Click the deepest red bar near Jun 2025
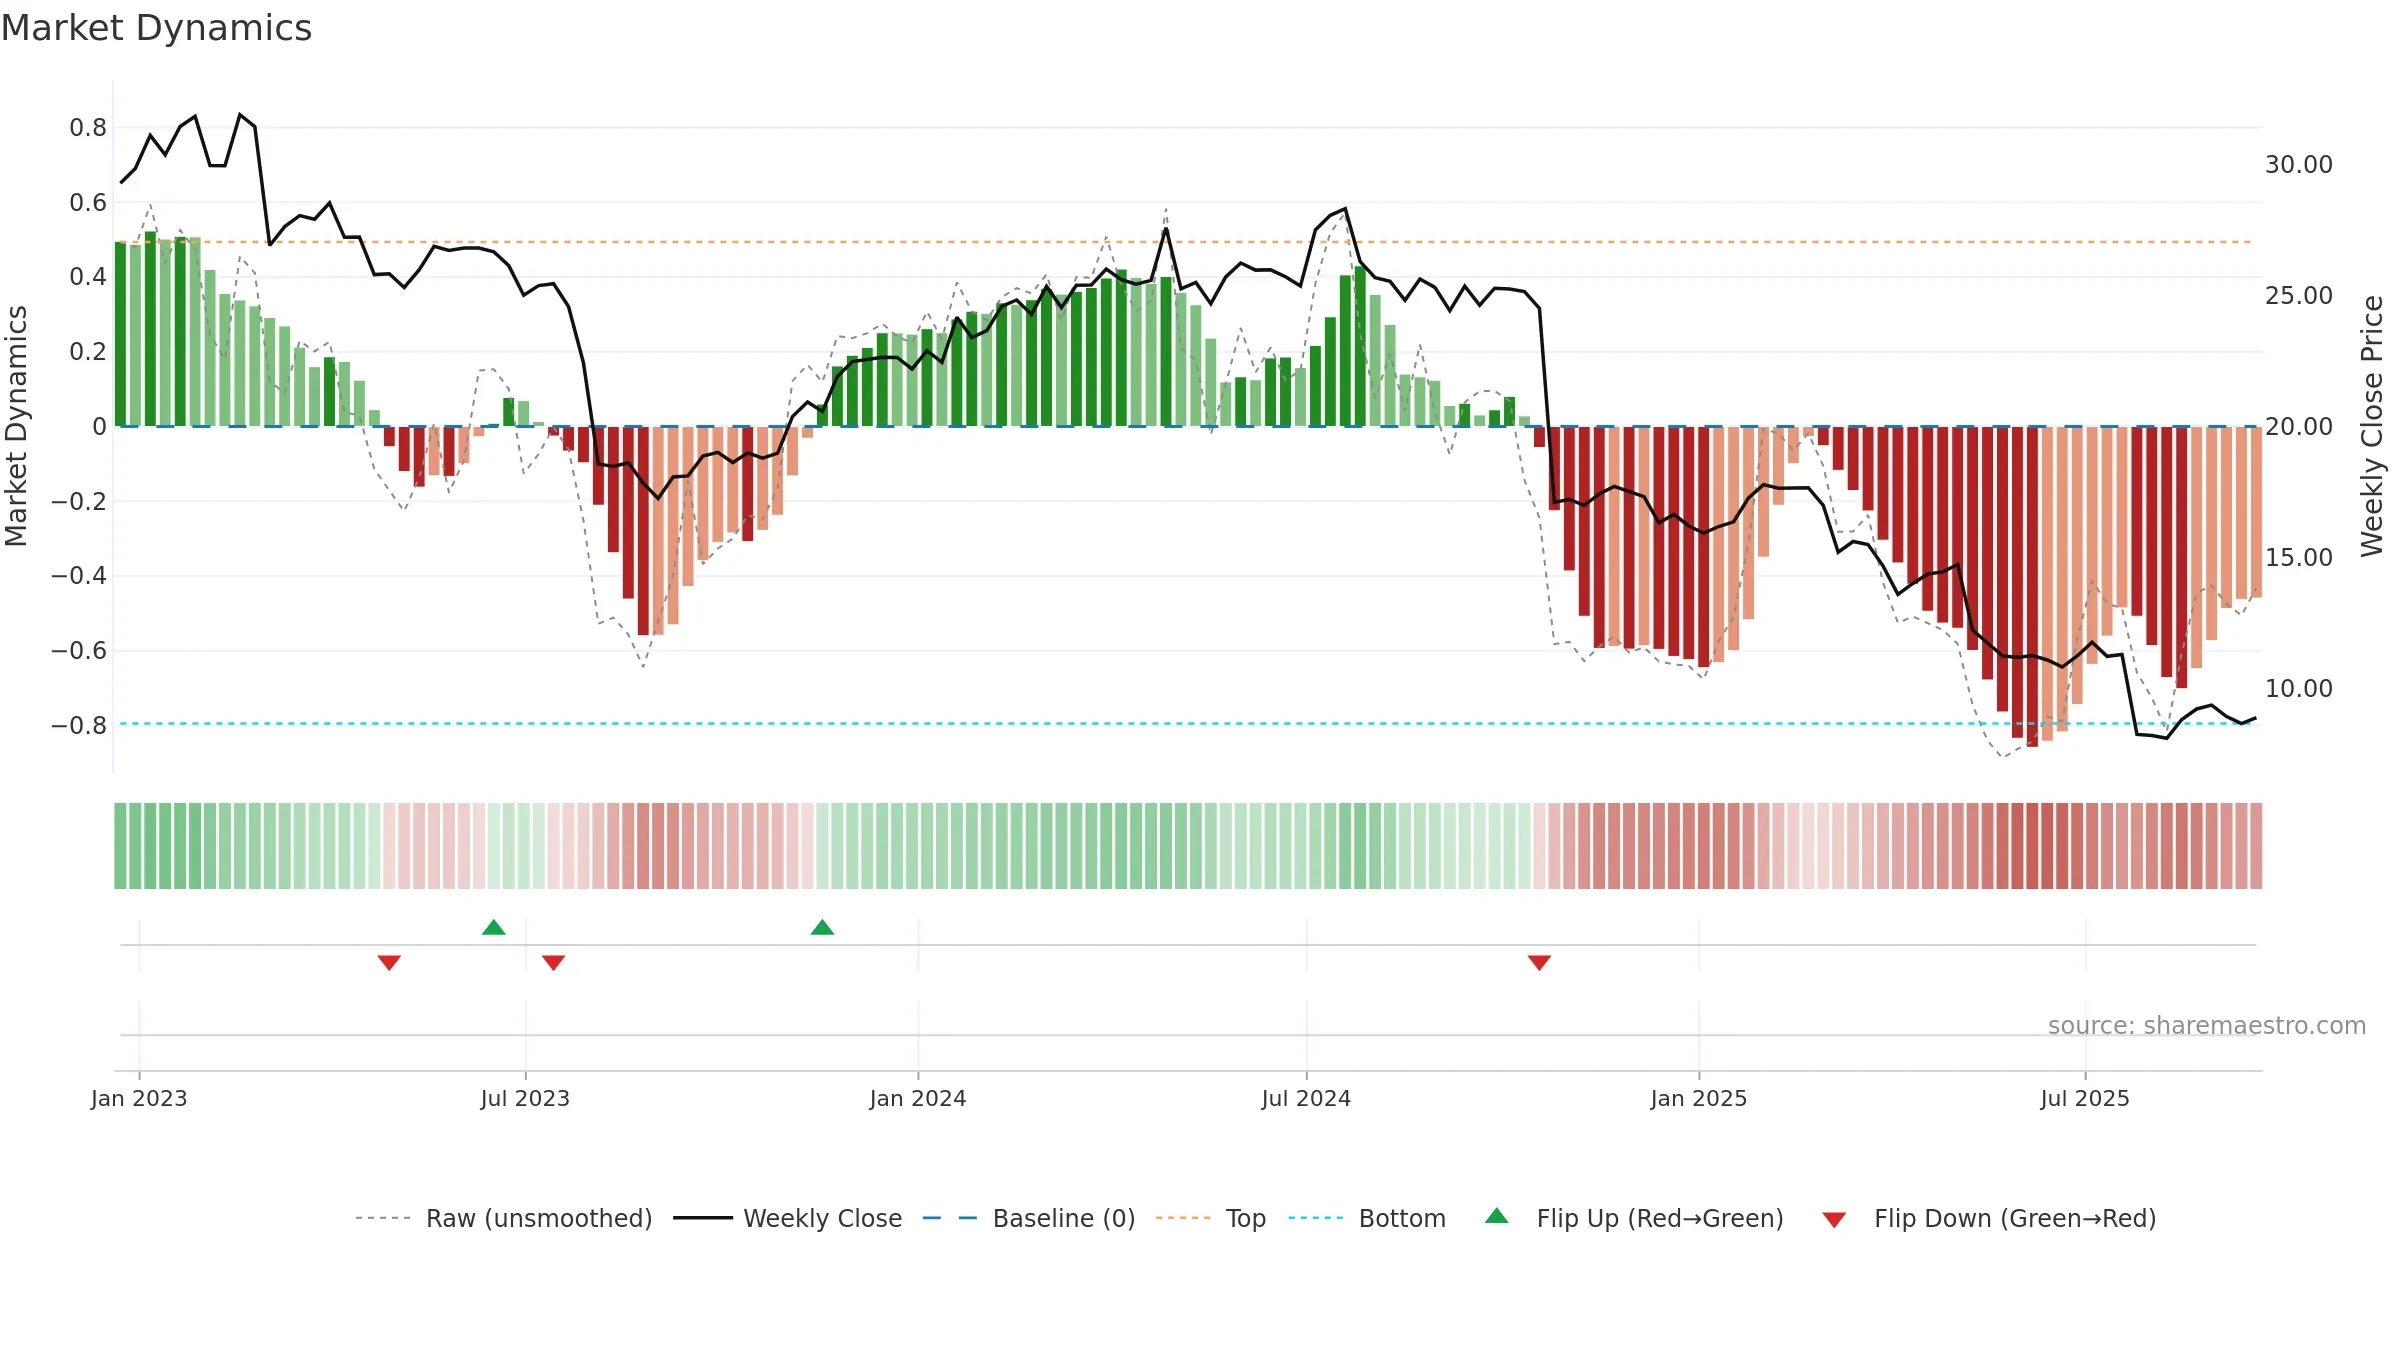2400x1350 pixels. pos(2032,587)
